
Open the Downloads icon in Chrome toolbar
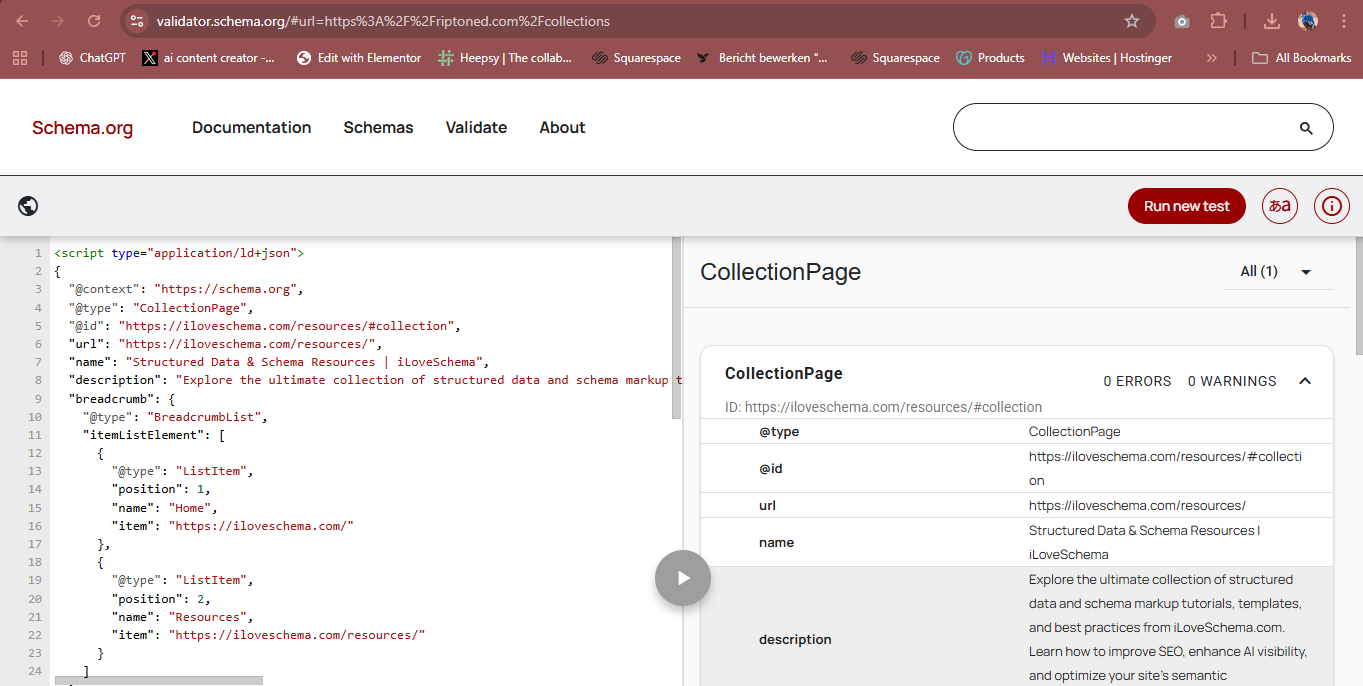point(1272,21)
